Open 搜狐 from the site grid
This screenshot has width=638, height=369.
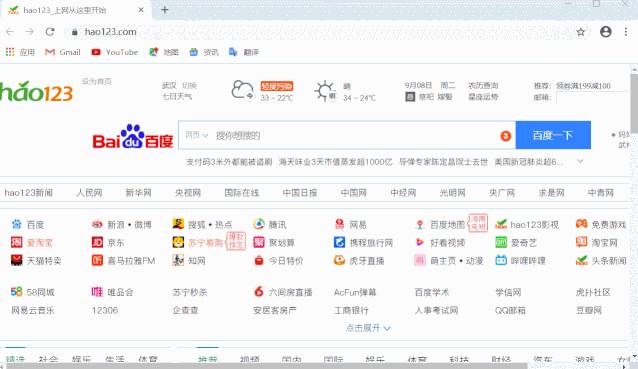pos(197,224)
